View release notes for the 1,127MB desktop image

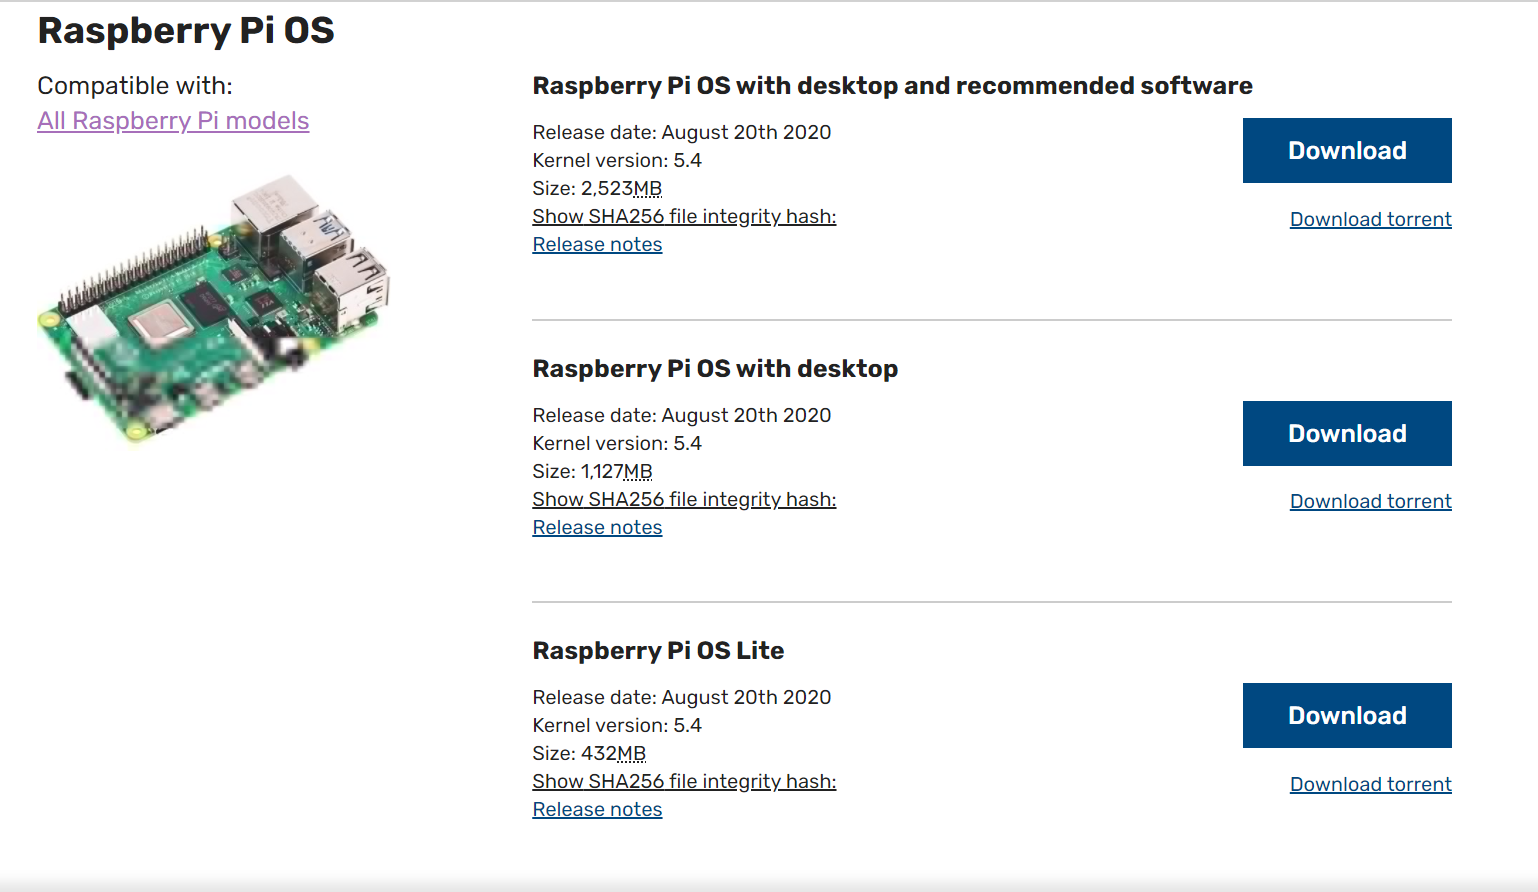pos(597,527)
